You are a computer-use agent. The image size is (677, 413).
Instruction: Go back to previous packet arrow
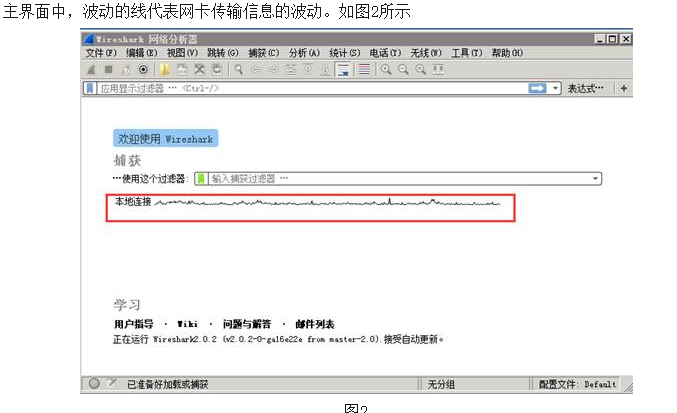pyautogui.click(x=256, y=69)
